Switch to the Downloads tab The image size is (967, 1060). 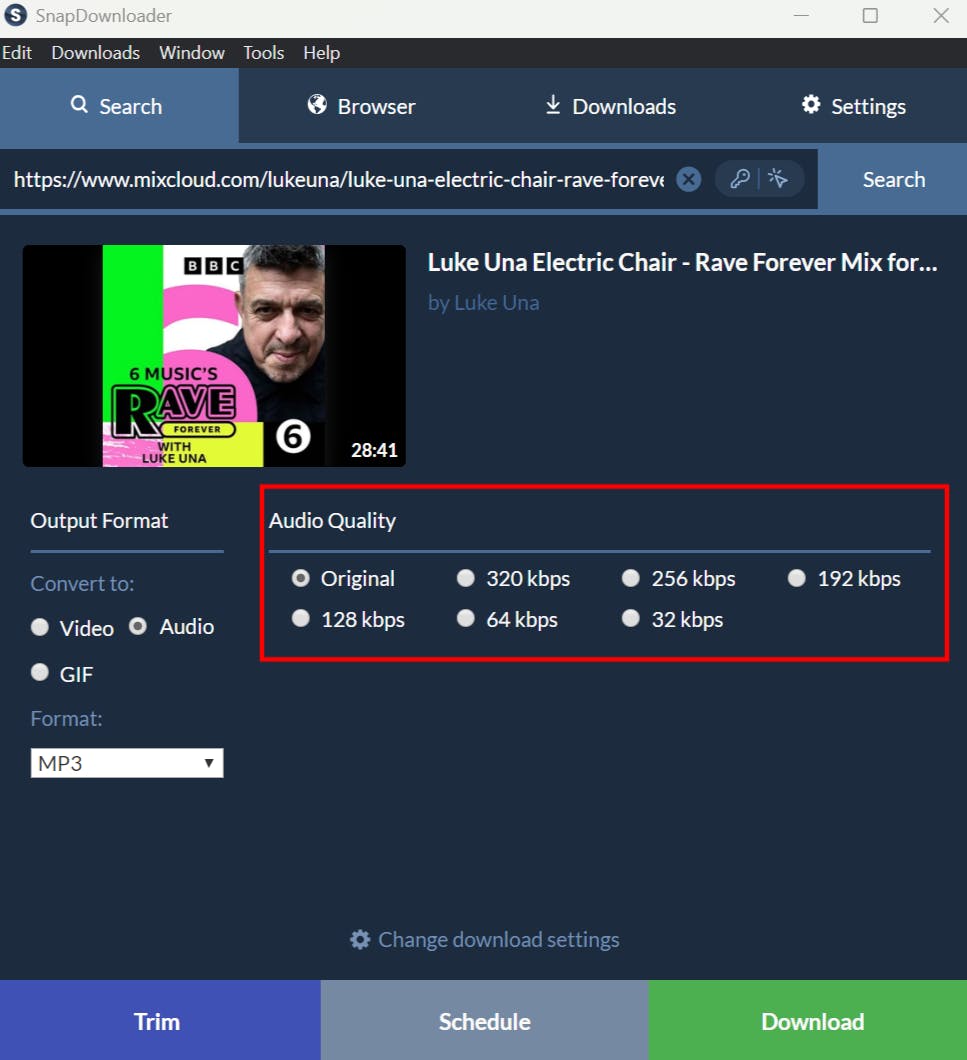[x=610, y=105]
